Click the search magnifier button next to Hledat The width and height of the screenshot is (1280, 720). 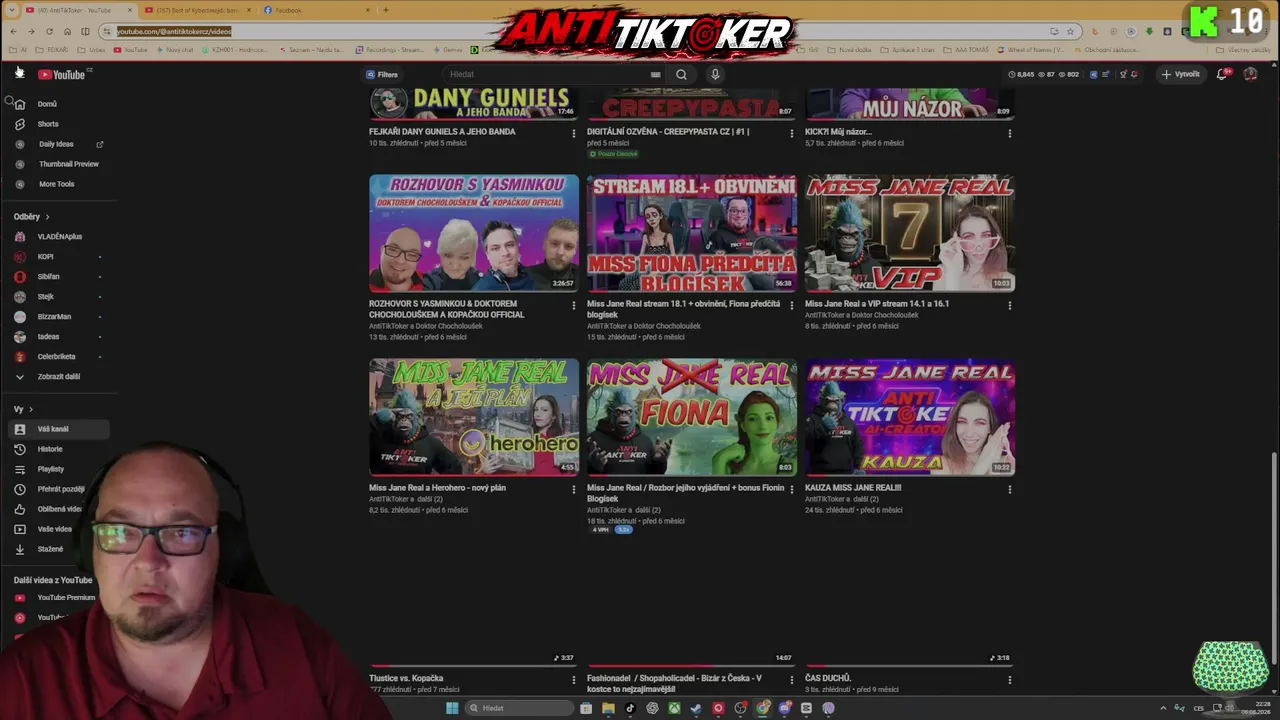pos(681,74)
